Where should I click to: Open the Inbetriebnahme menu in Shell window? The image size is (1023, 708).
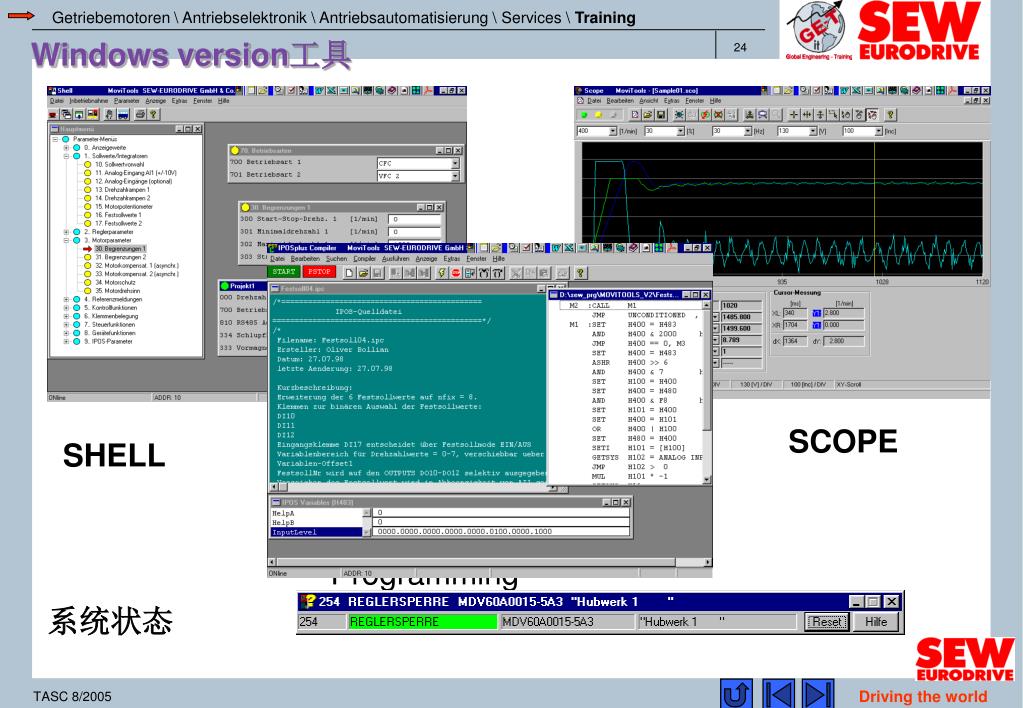click(89, 101)
